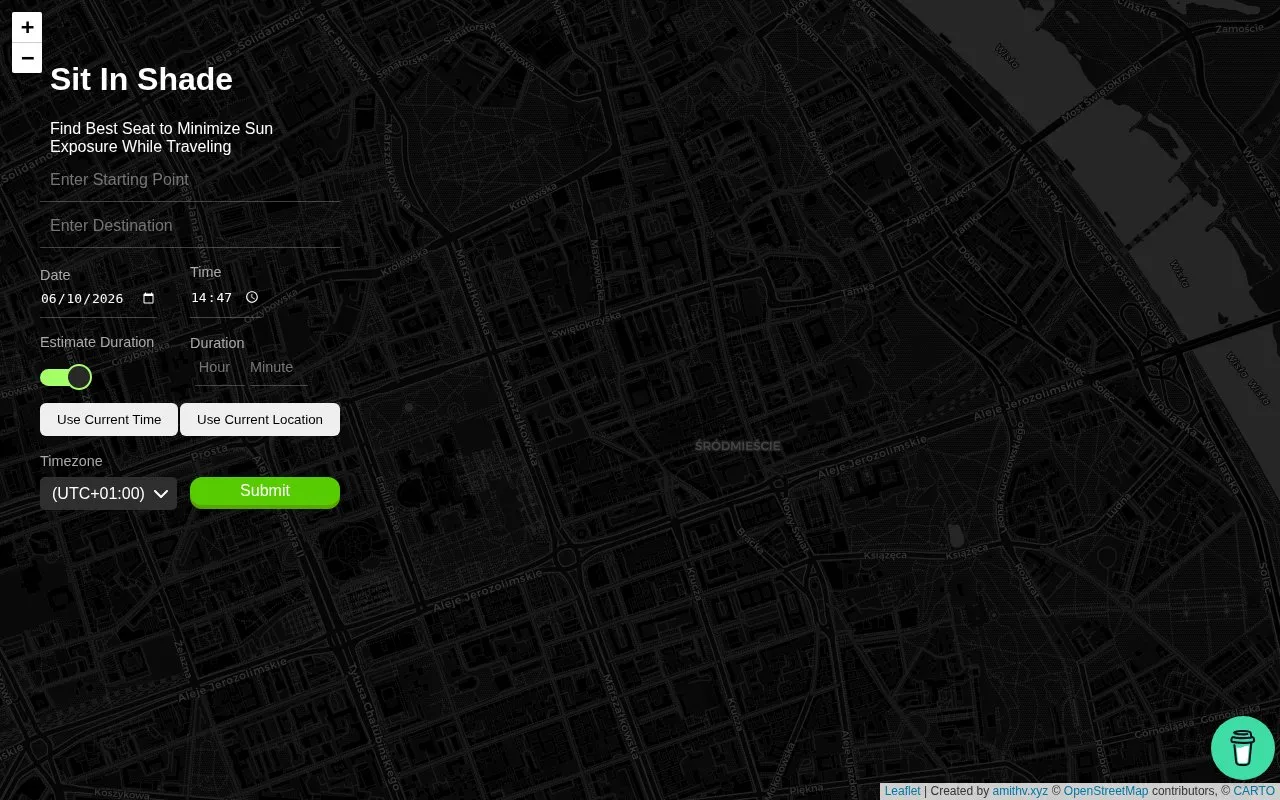1280x800 pixels.
Task: Click the Minute duration field
Action: 278,368
